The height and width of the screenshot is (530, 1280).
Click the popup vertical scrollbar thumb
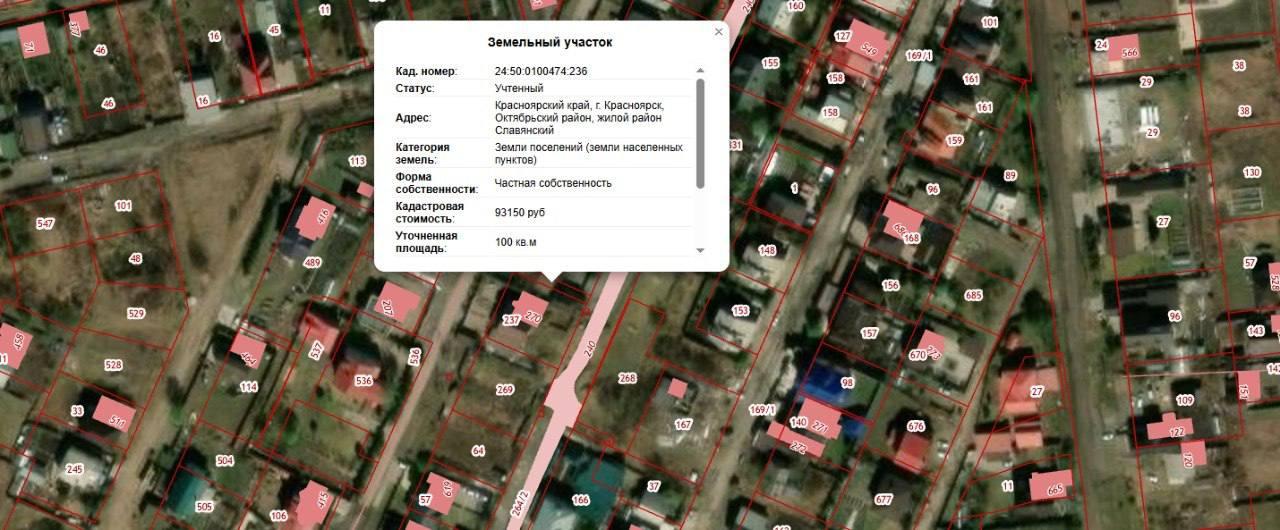pyautogui.click(x=700, y=133)
